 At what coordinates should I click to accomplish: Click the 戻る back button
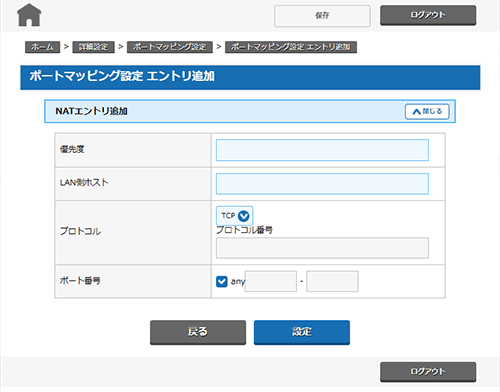click(x=198, y=332)
